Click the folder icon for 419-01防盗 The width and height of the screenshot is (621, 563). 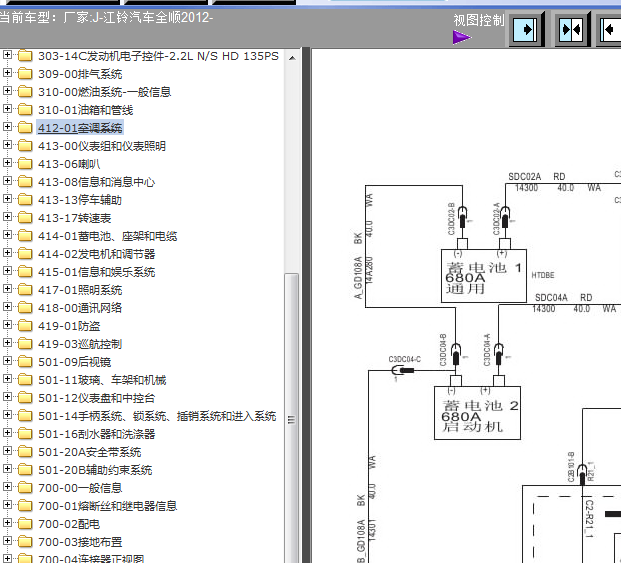(25, 326)
